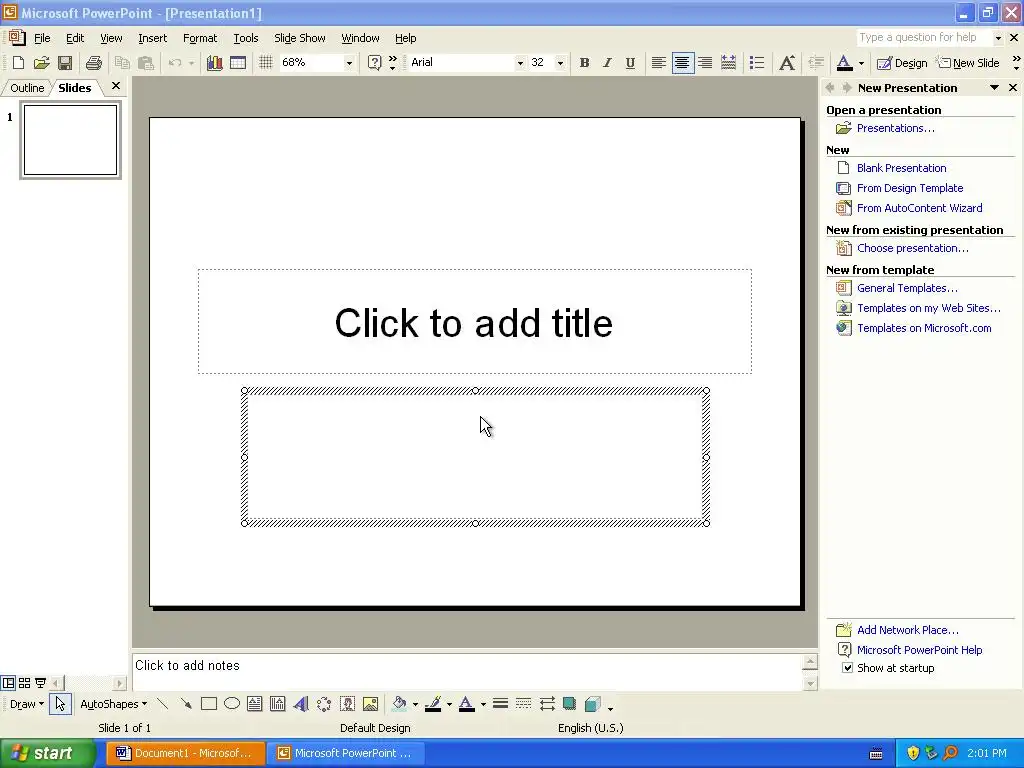1024x768 pixels.
Task: Select the Rectangle drawing tool
Action: [x=209, y=703]
